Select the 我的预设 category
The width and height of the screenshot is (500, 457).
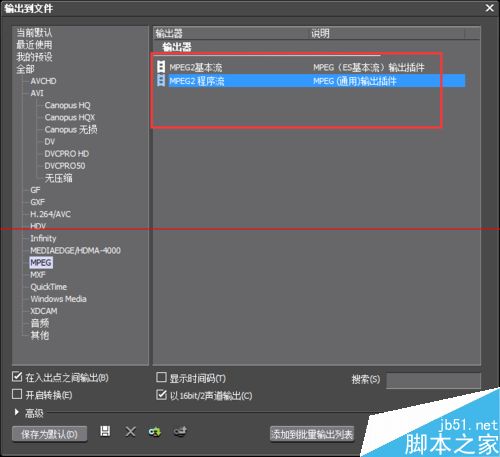pos(34,57)
